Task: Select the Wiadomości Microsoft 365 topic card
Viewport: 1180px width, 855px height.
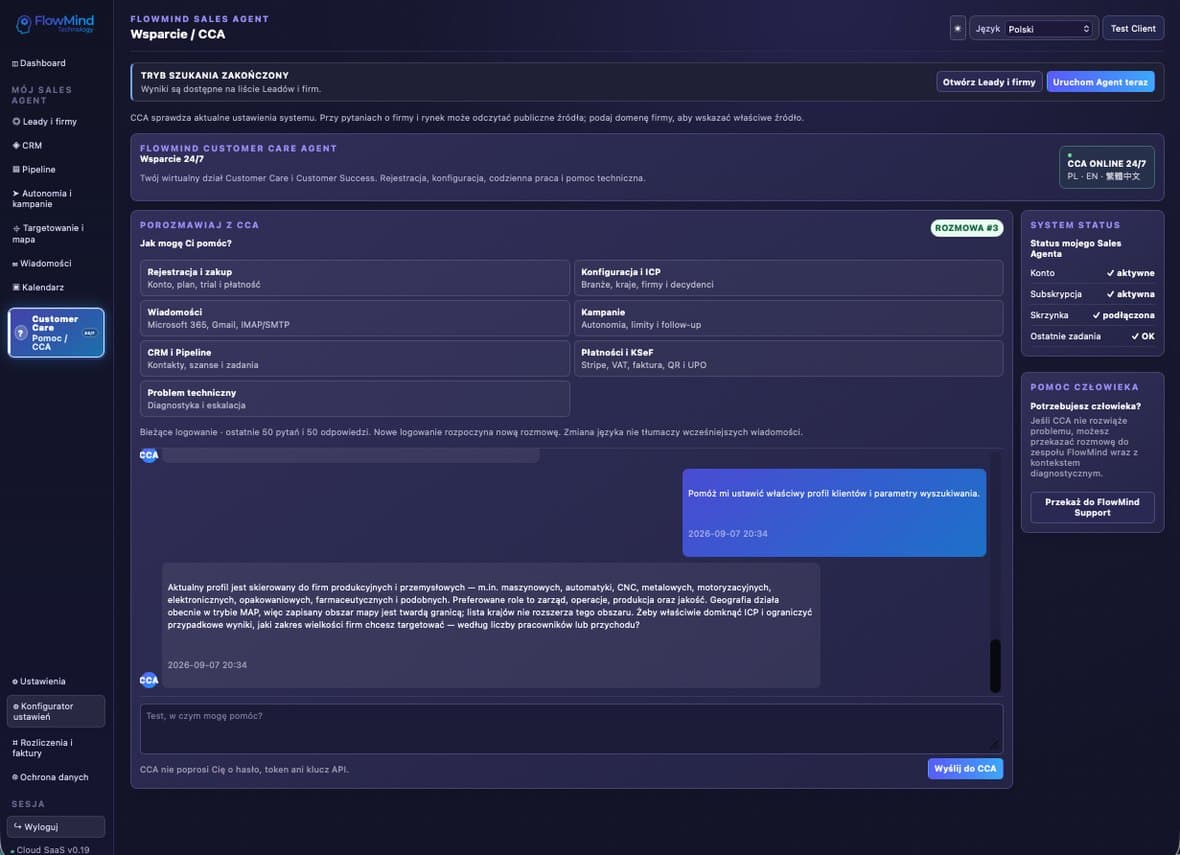Action: click(354, 318)
